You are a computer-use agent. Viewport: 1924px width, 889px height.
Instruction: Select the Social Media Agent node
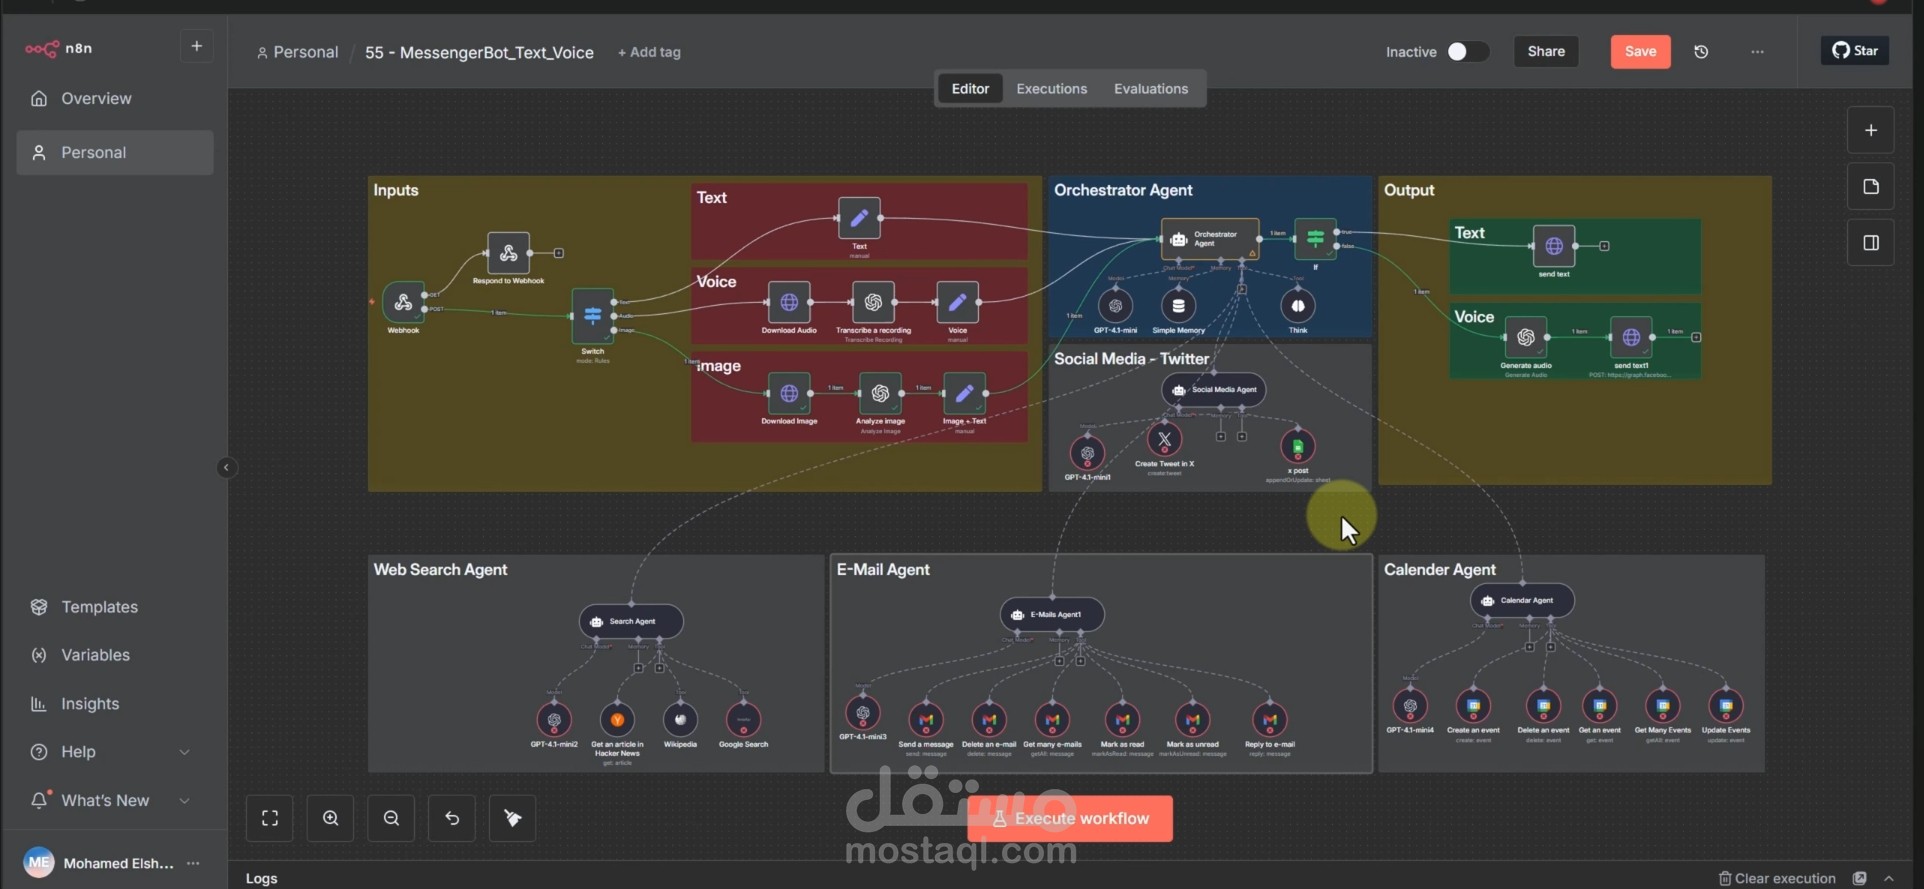tap(1214, 390)
